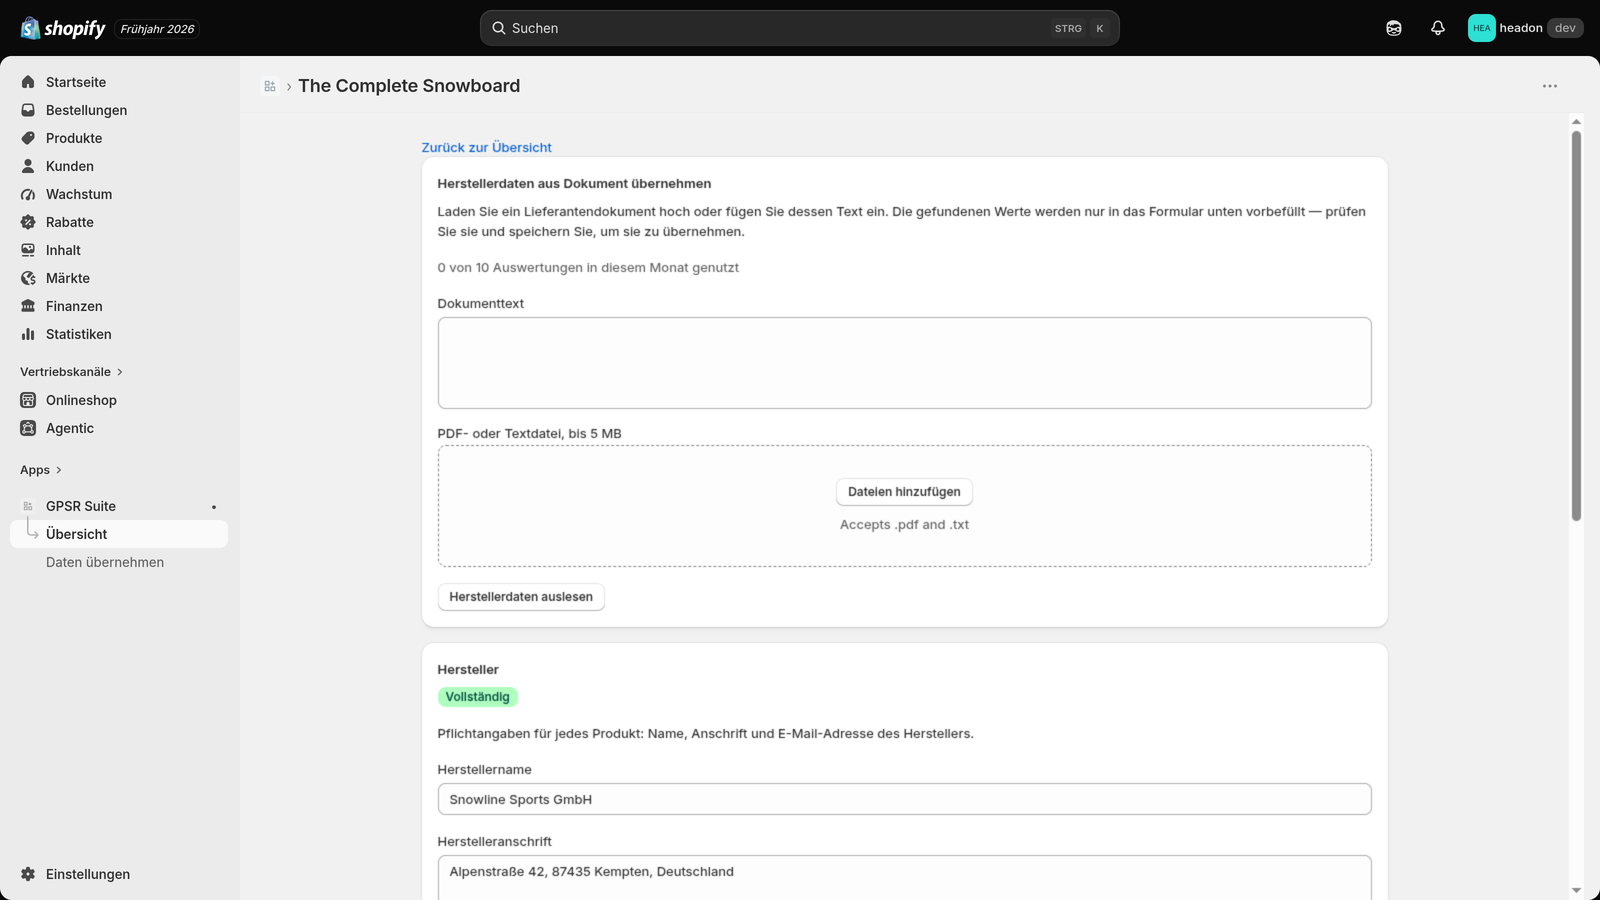The image size is (1600, 900).
Task: Click the Produkte tag icon
Action: (28, 138)
